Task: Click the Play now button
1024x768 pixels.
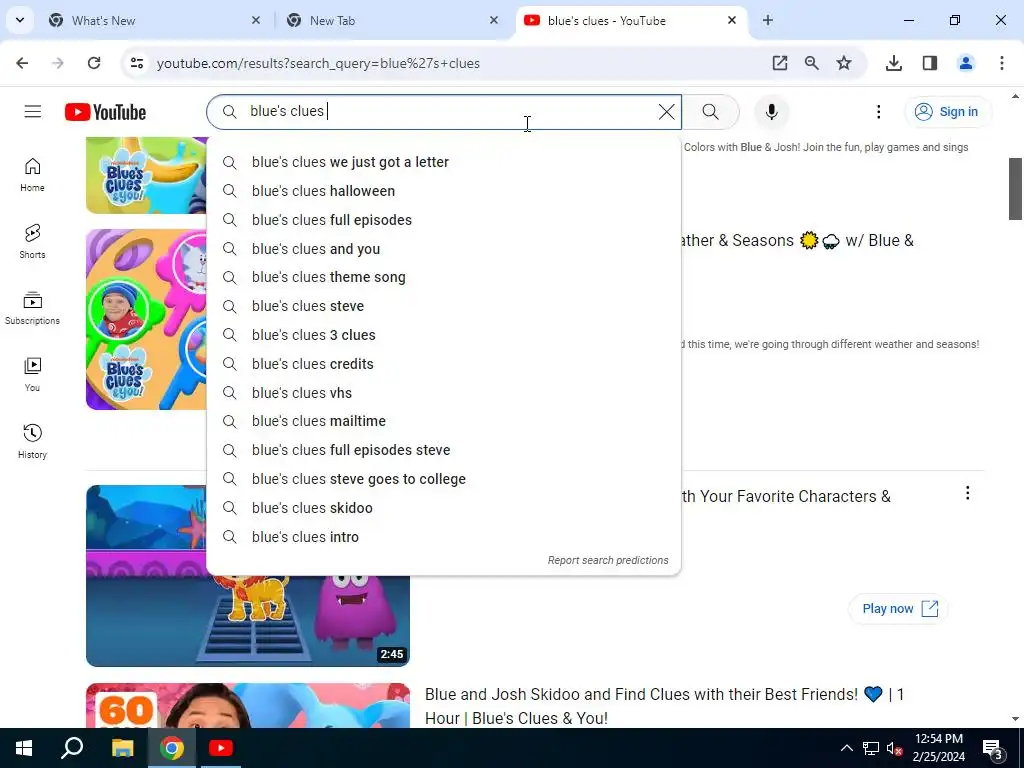Action: pyautogui.click(x=899, y=609)
